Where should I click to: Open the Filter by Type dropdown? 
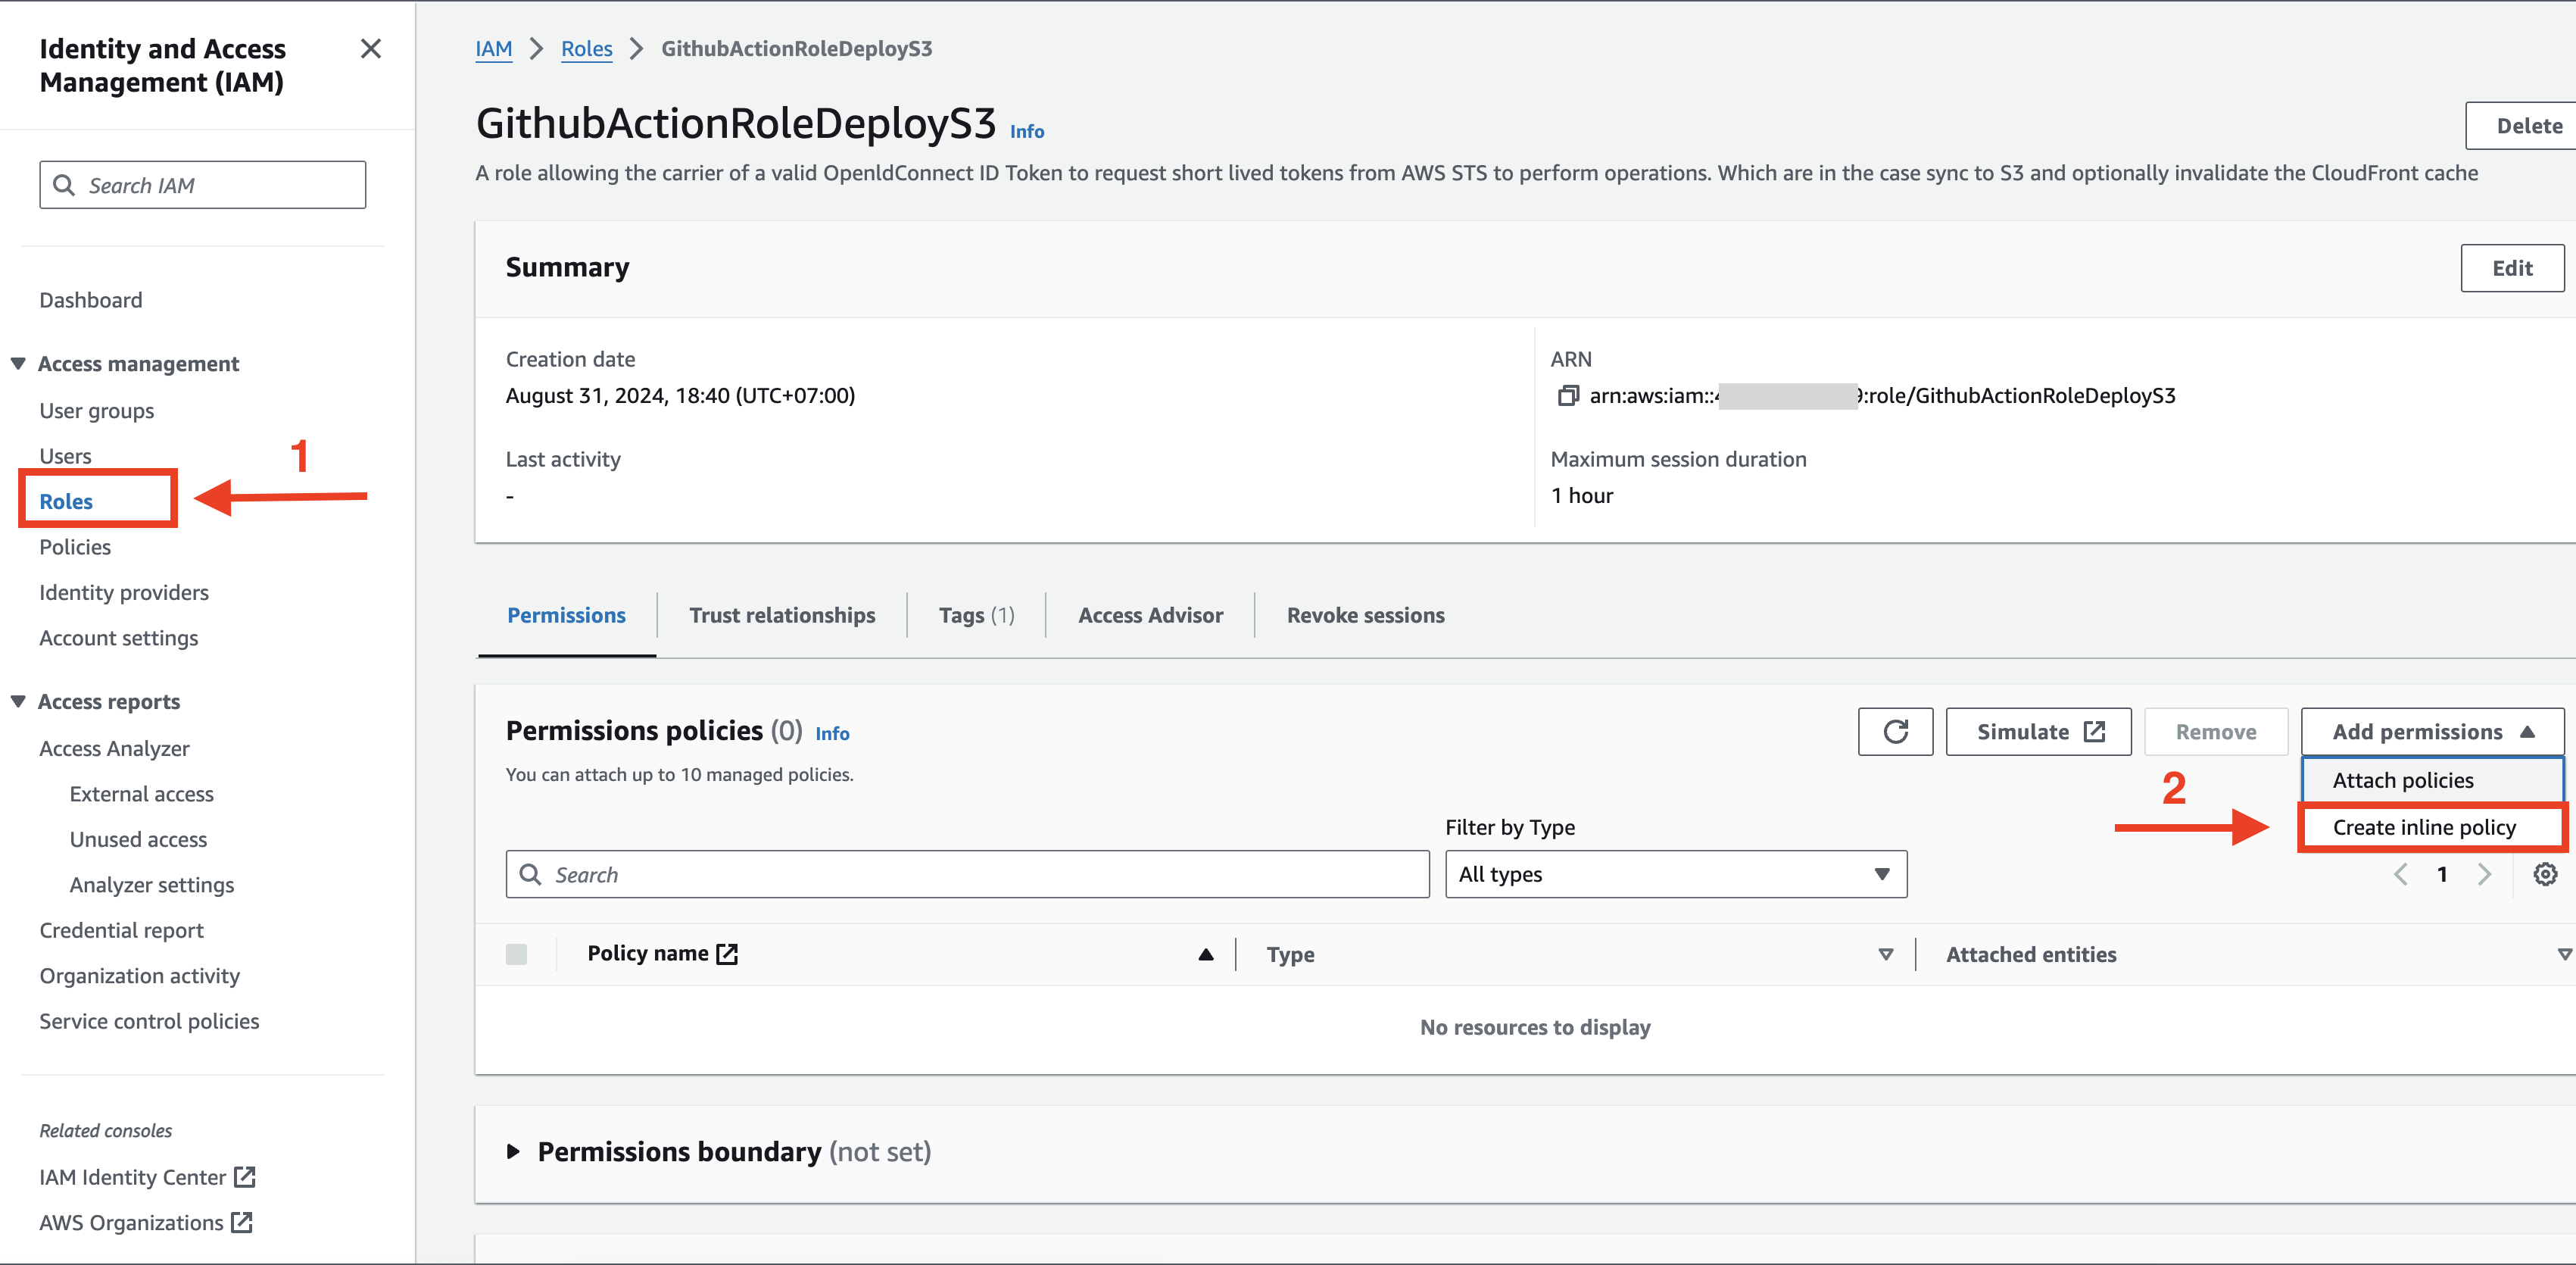tap(1676, 875)
